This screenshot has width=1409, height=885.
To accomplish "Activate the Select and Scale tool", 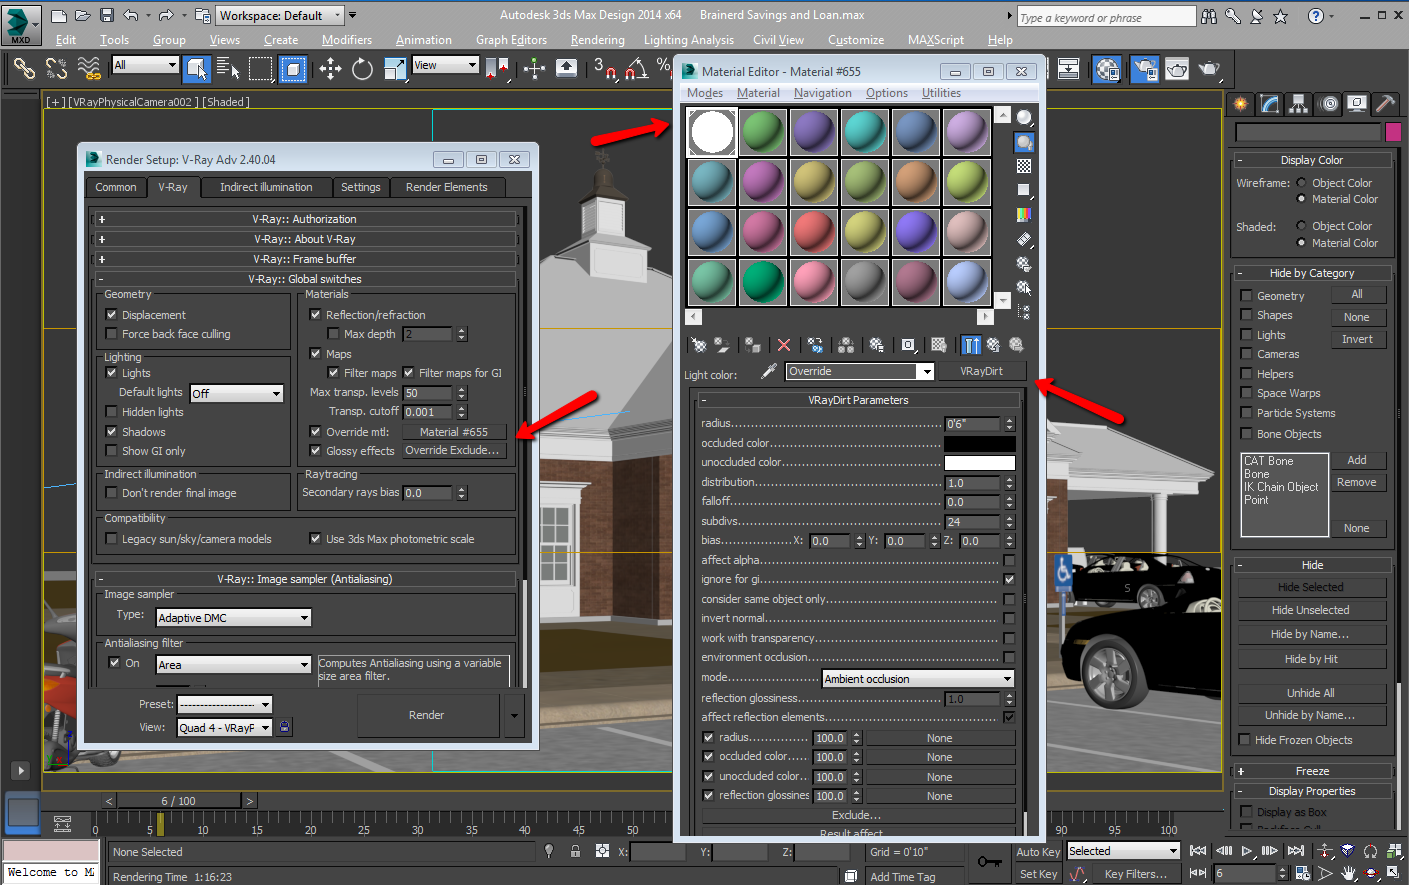I will (x=395, y=68).
